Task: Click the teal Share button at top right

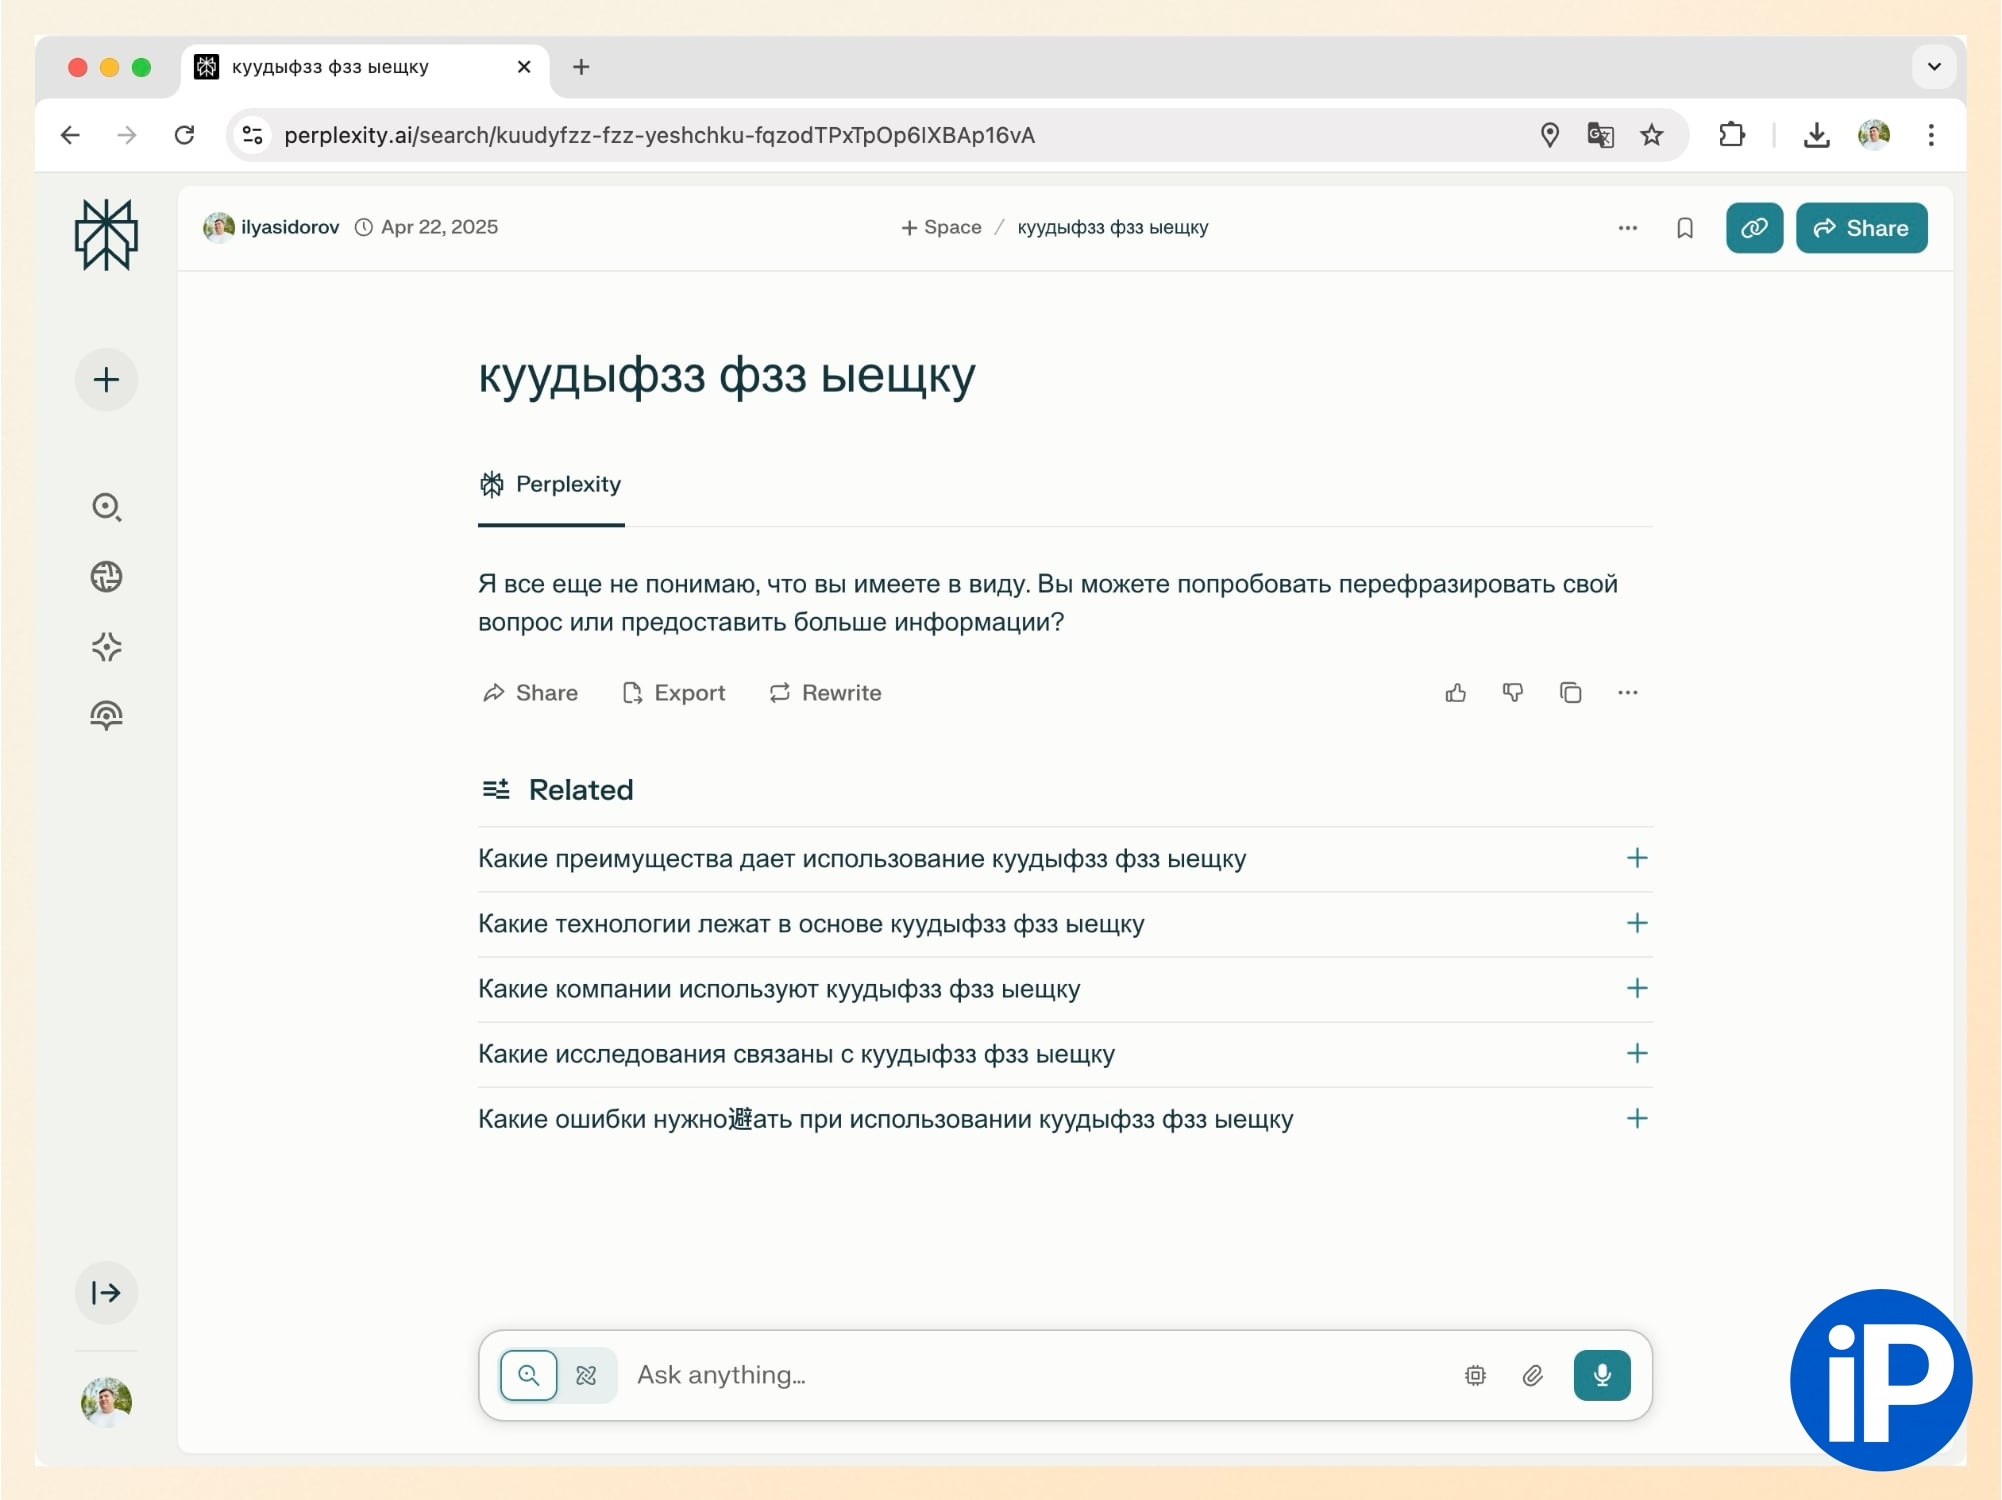Action: tap(1860, 228)
